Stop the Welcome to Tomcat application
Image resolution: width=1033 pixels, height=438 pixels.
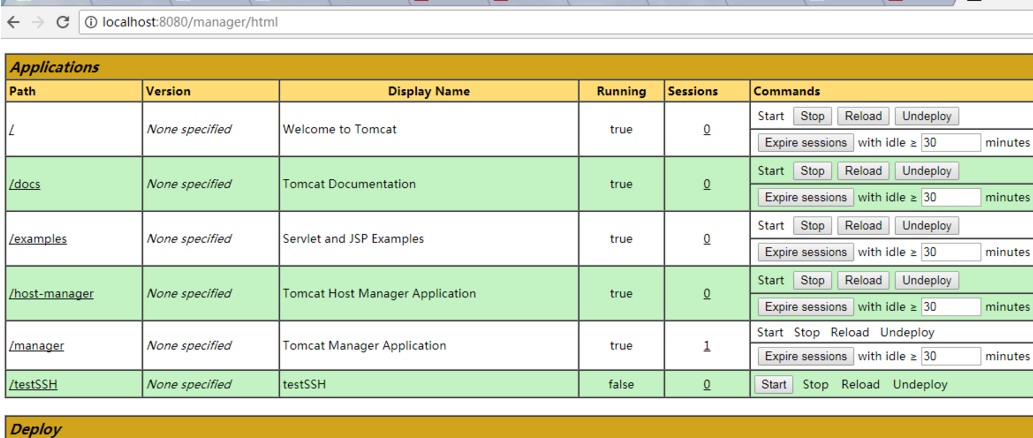tap(812, 116)
